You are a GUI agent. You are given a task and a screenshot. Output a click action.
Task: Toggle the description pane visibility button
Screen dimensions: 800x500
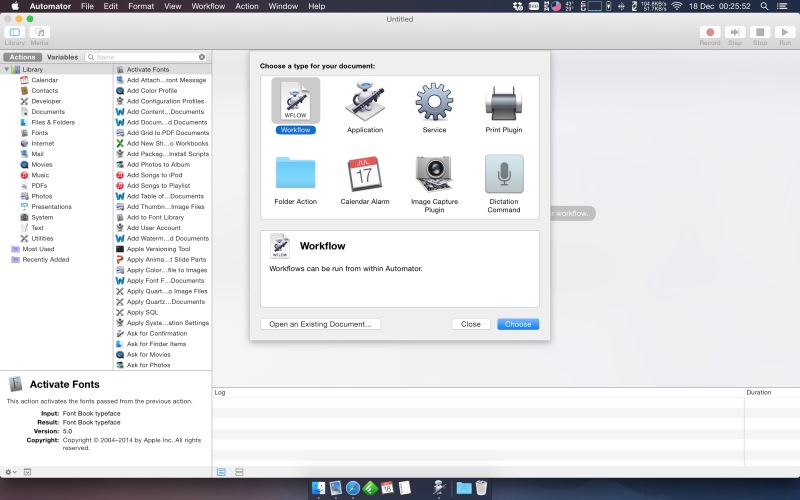point(28,472)
